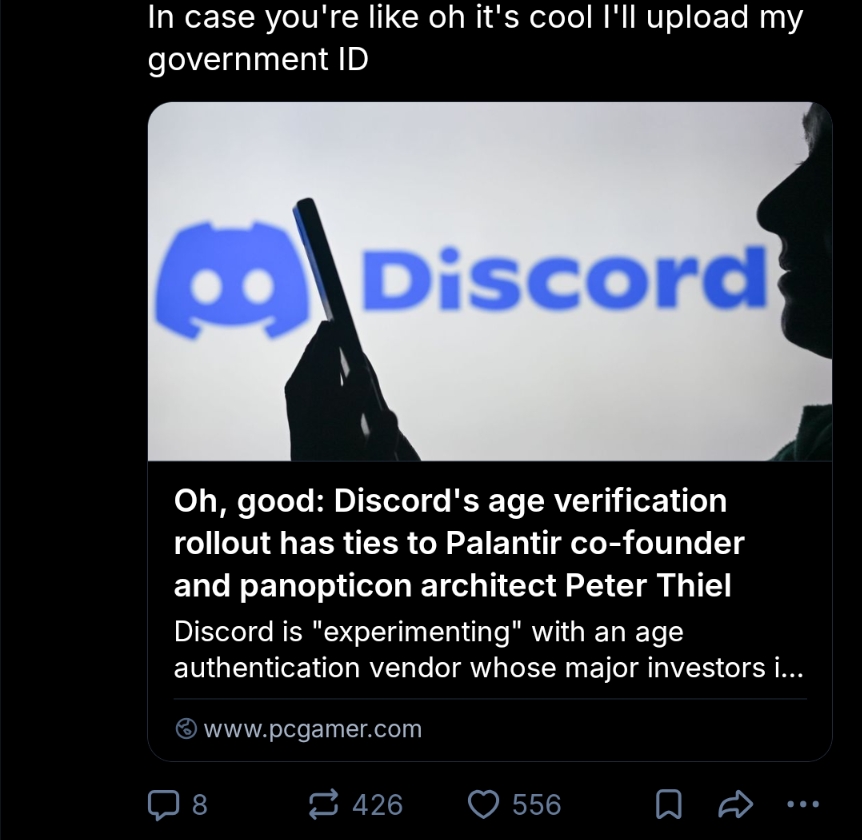This screenshot has width=862, height=840.
Task: Click the globe icon beside www.pcgamer.com
Action: [x=185, y=729]
